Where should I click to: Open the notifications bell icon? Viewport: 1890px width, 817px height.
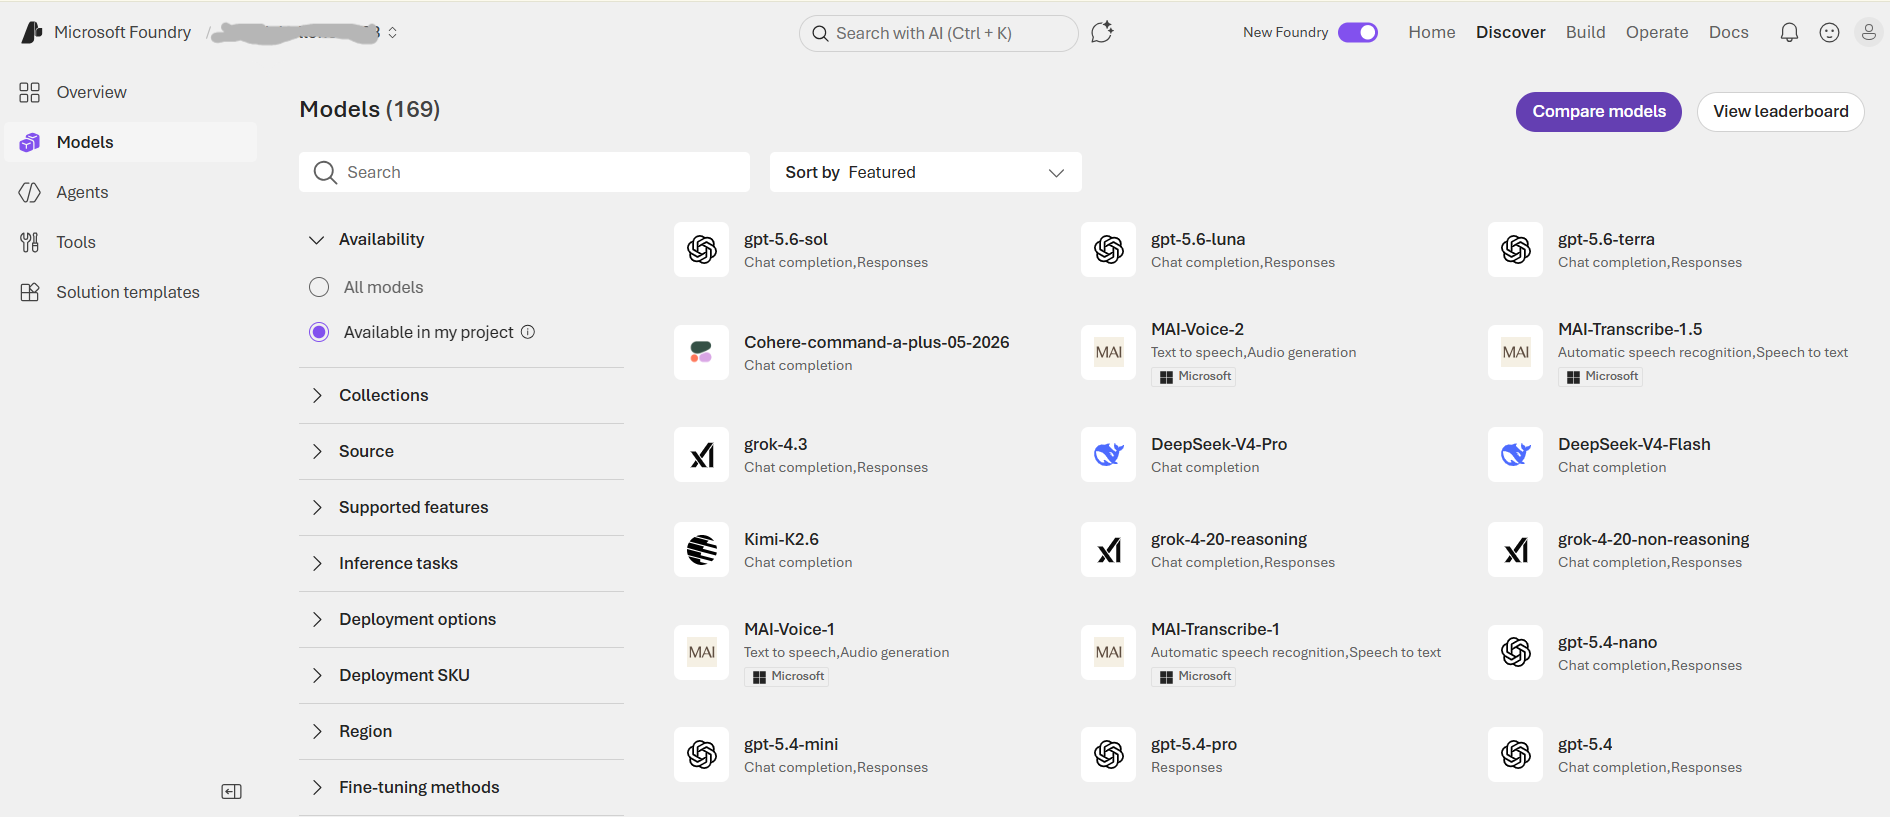coord(1789,32)
